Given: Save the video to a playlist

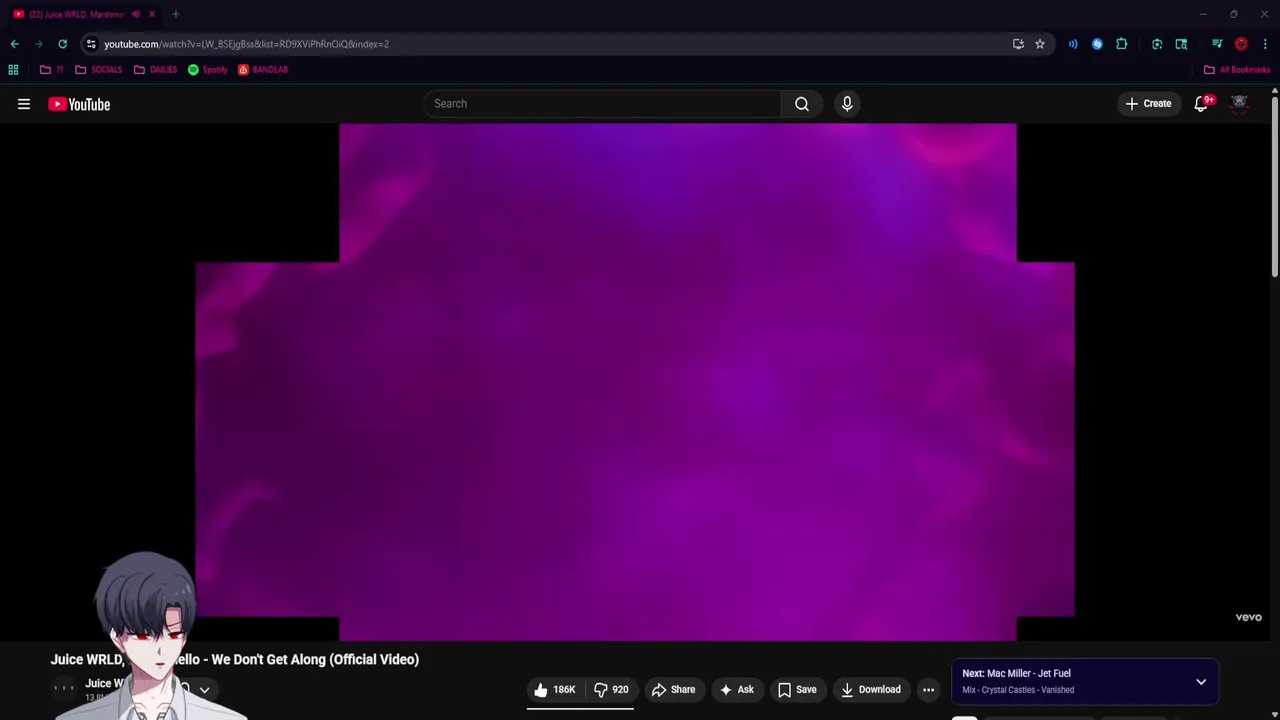Looking at the screenshot, I should point(797,690).
